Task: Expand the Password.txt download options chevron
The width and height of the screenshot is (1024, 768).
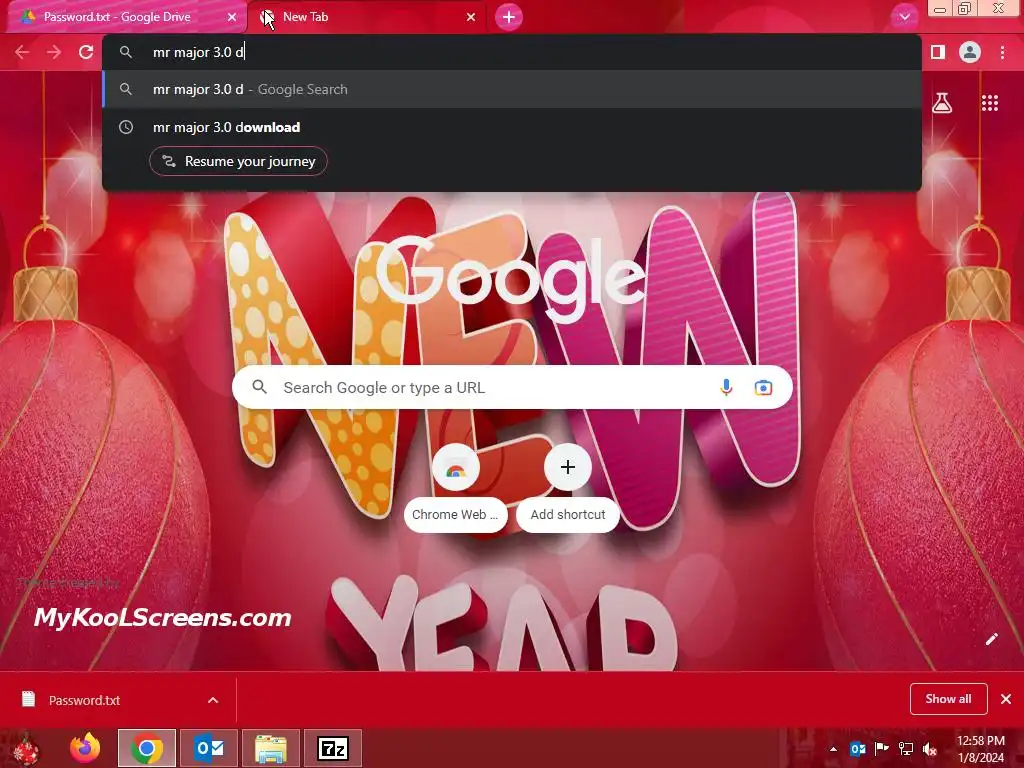Action: (x=213, y=700)
